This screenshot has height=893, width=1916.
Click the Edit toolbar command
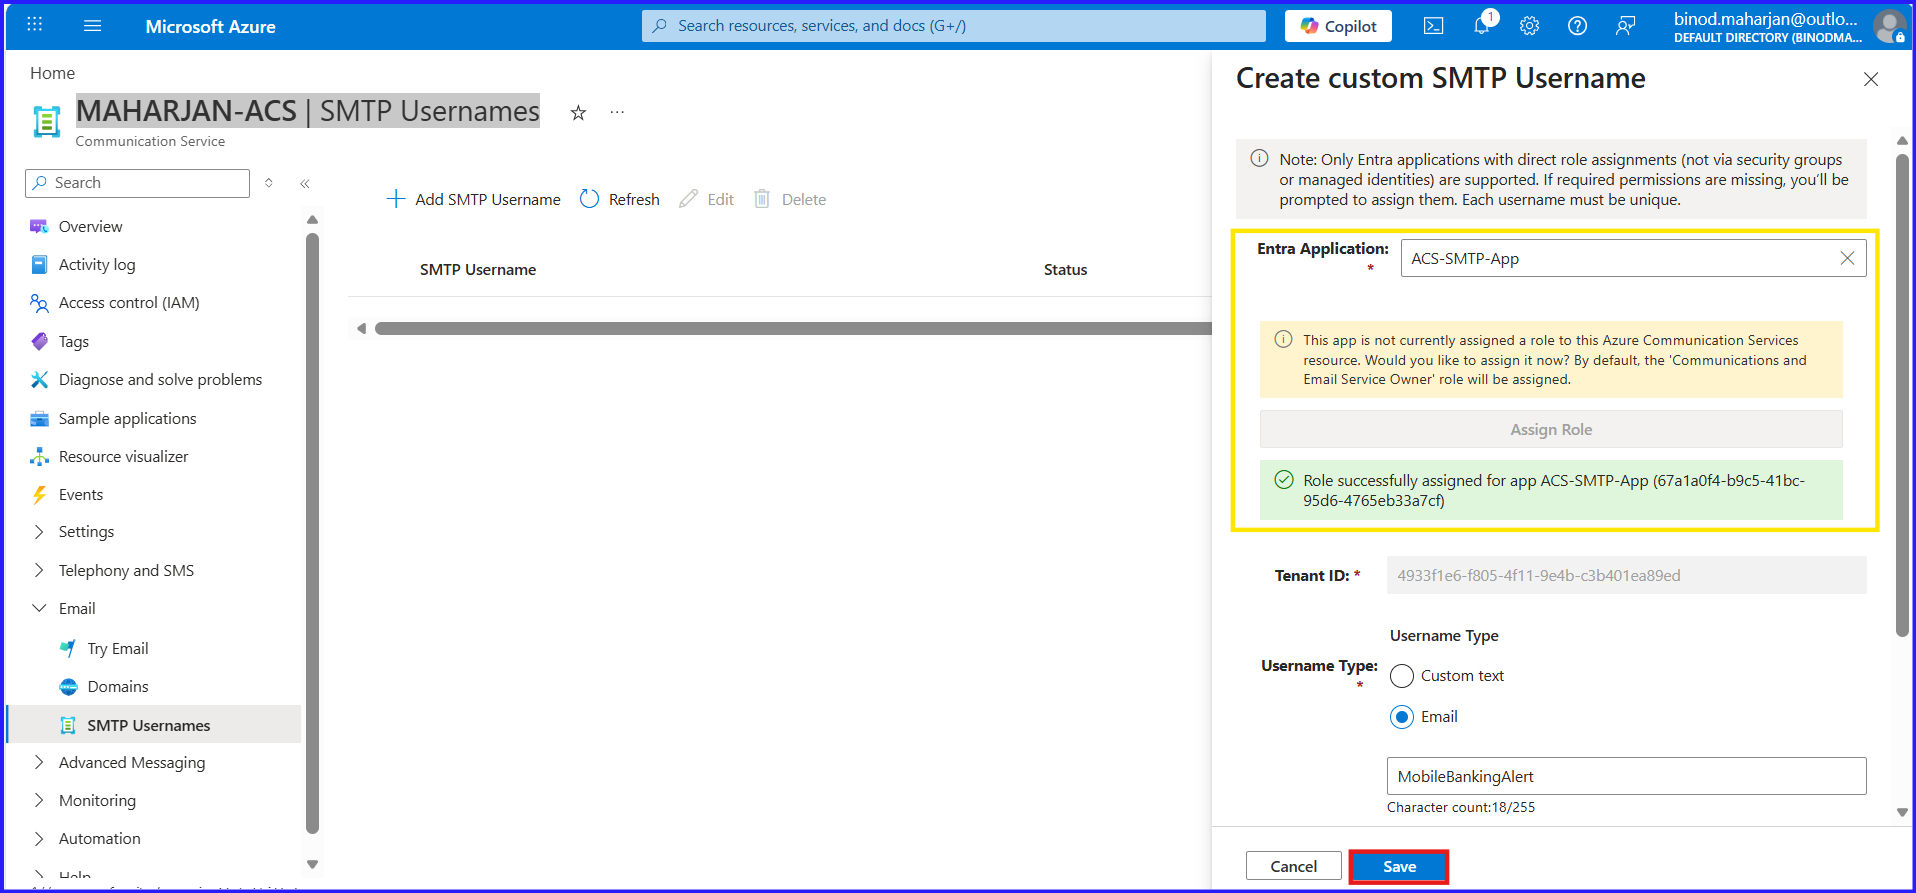[x=706, y=199]
